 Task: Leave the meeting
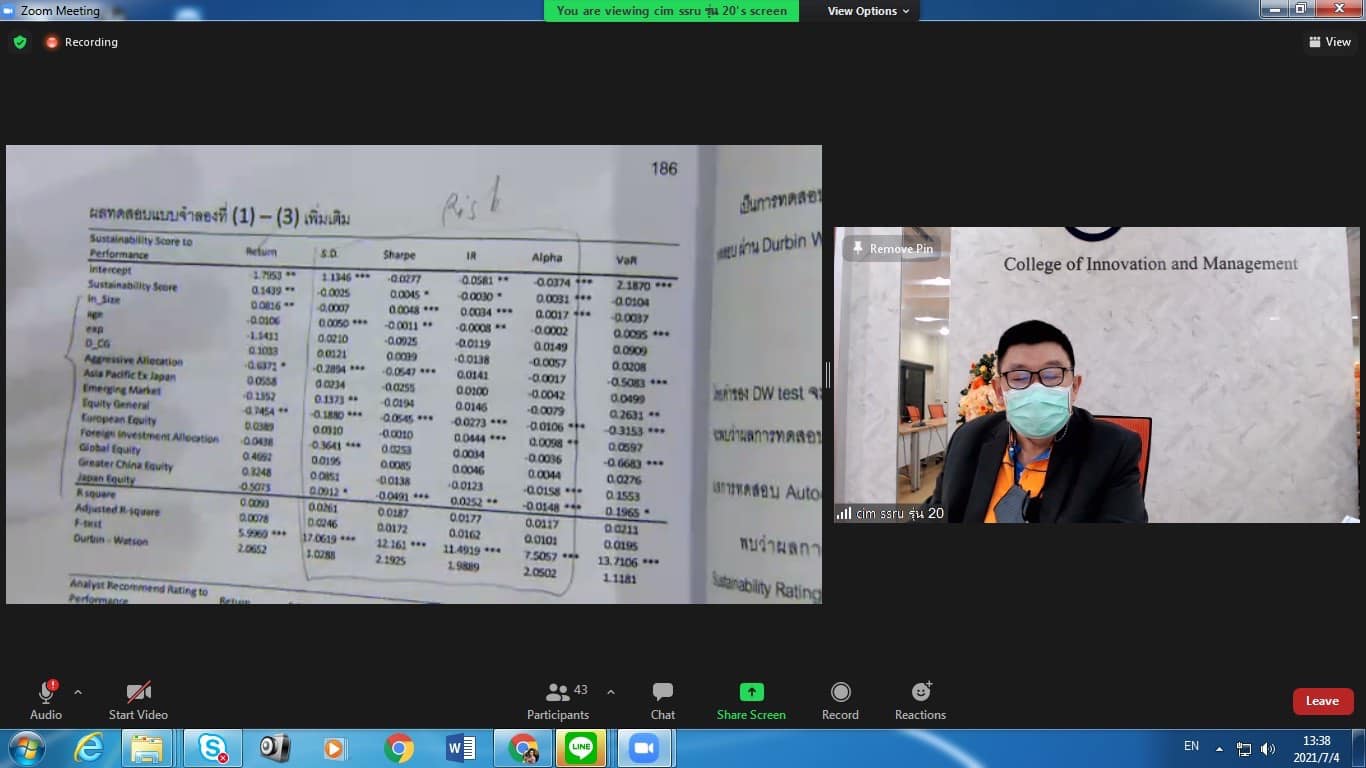pos(1322,701)
